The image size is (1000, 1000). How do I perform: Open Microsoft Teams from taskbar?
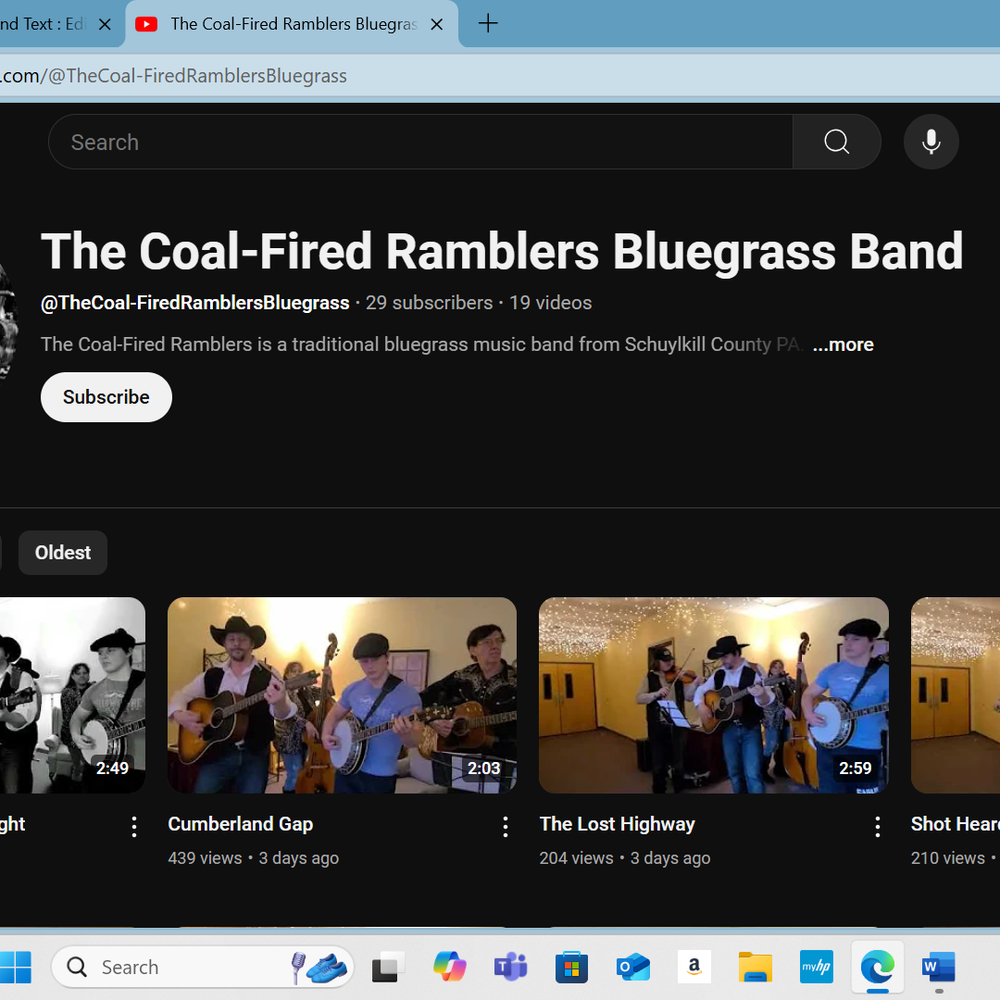[x=510, y=967]
